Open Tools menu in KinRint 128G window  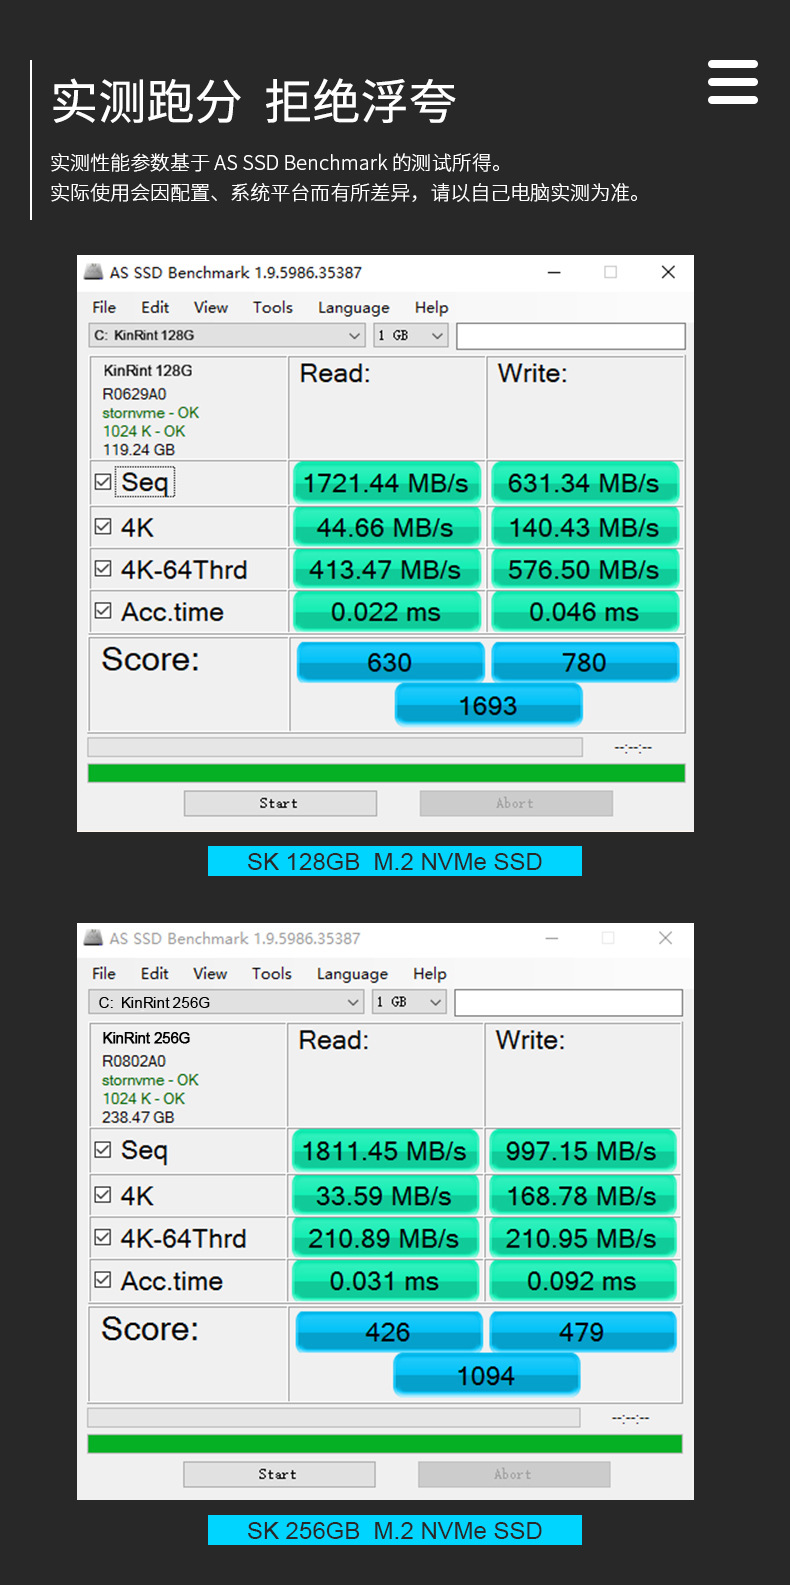(273, 307)
